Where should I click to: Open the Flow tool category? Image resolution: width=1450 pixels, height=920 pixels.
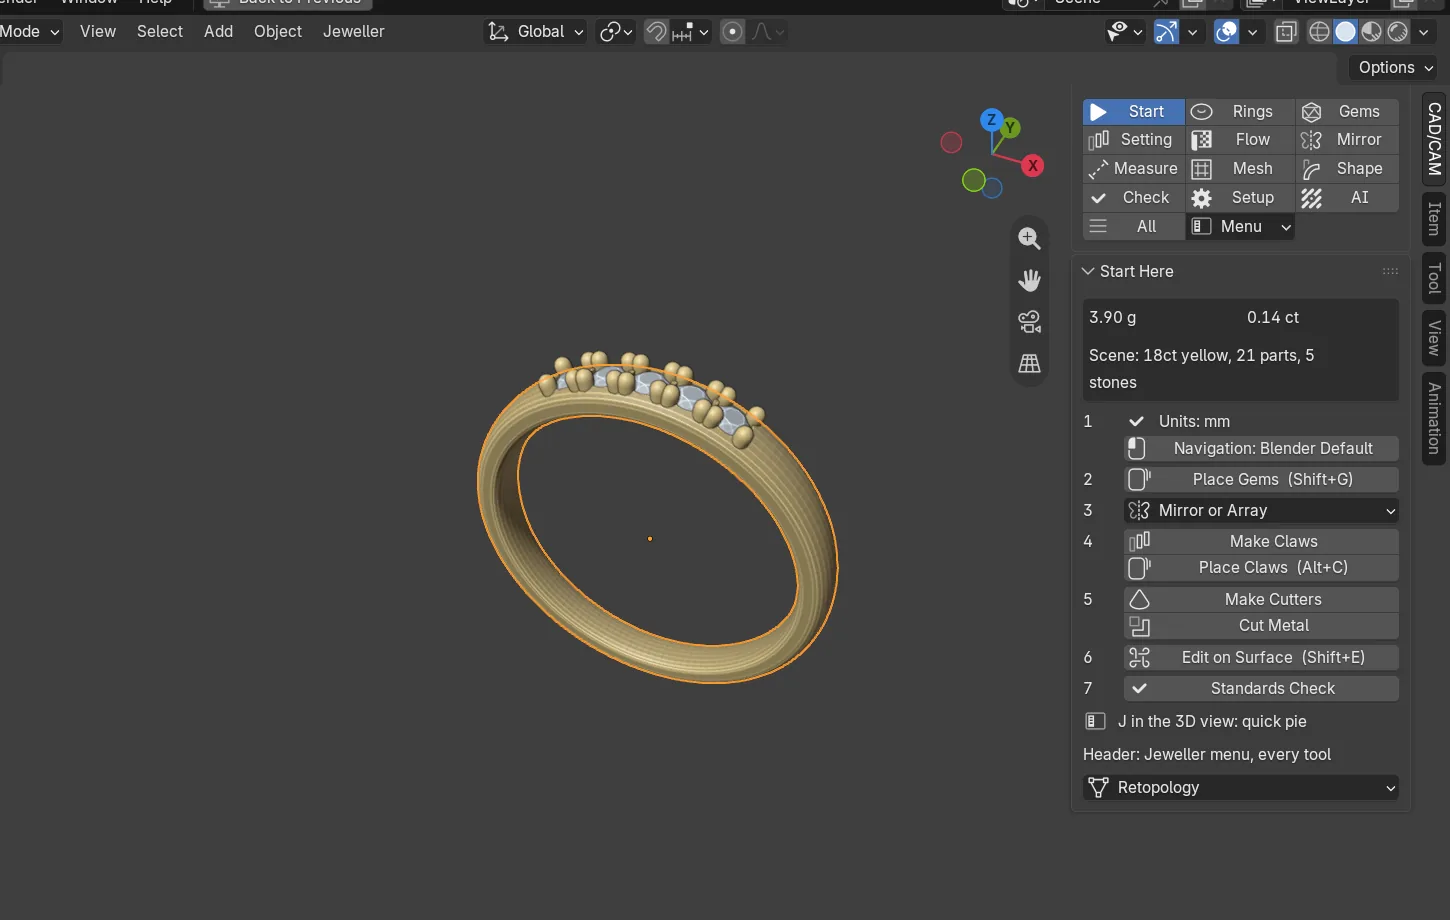(1240, 140)
